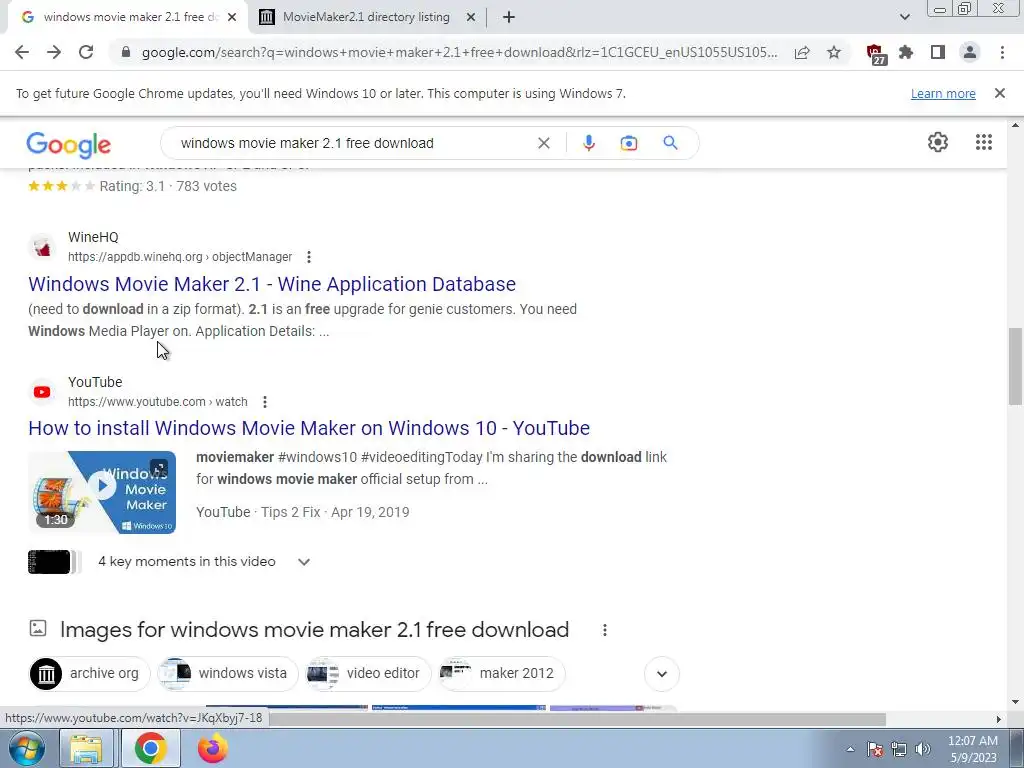
Task: Open the taskbar clock showing 12:07 AM
Action: pos(972,749)
